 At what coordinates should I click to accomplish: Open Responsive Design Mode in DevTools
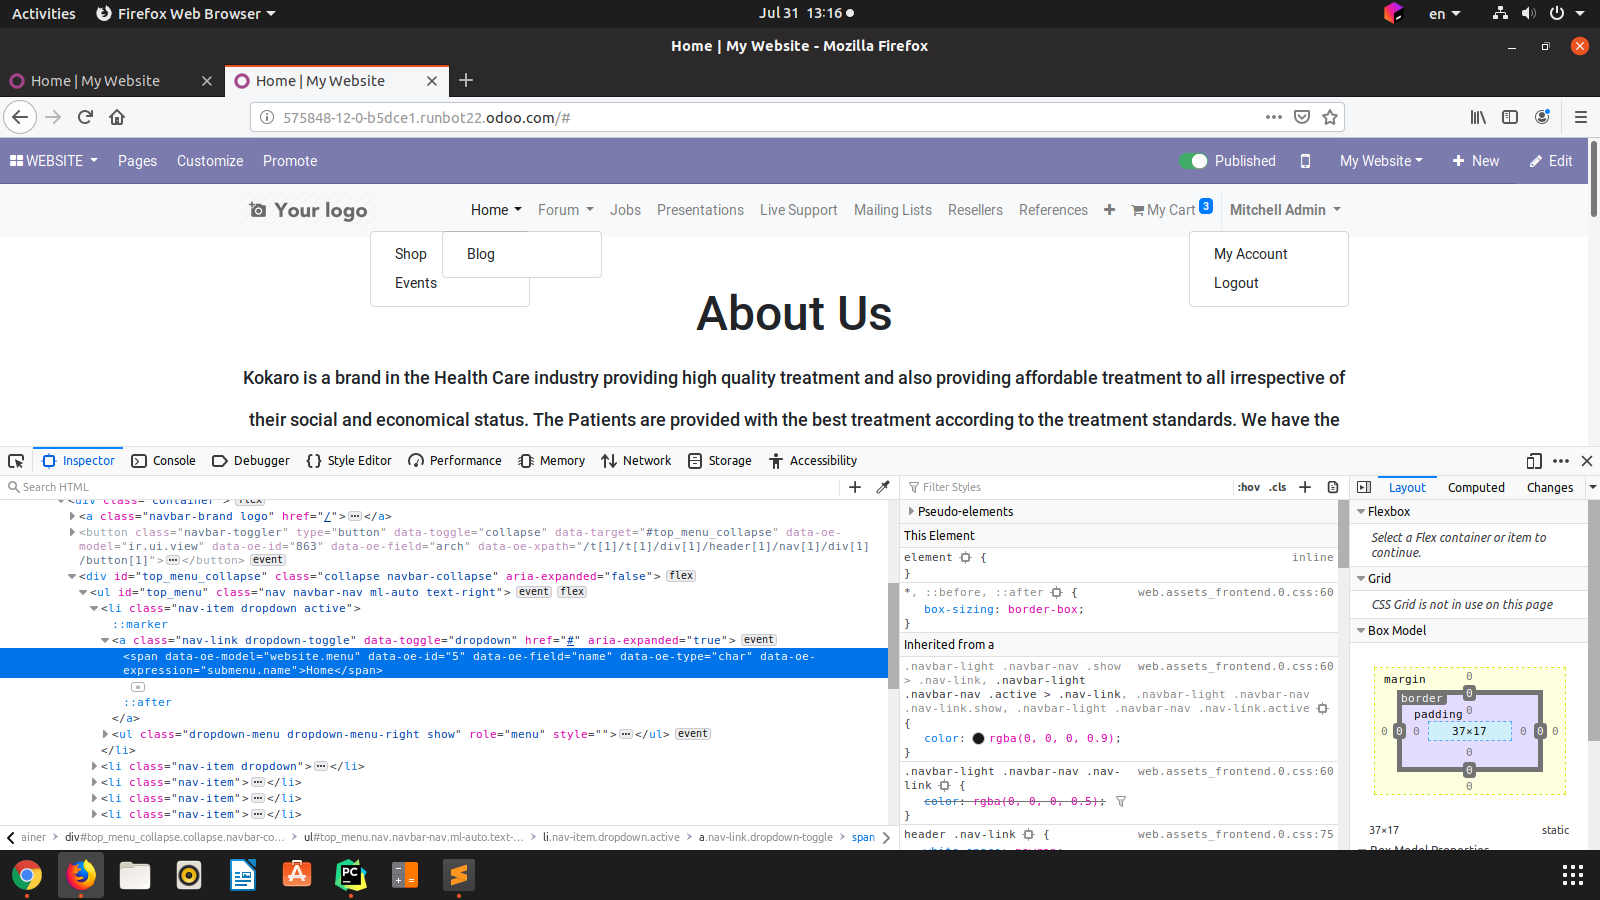click(1534, 461)
